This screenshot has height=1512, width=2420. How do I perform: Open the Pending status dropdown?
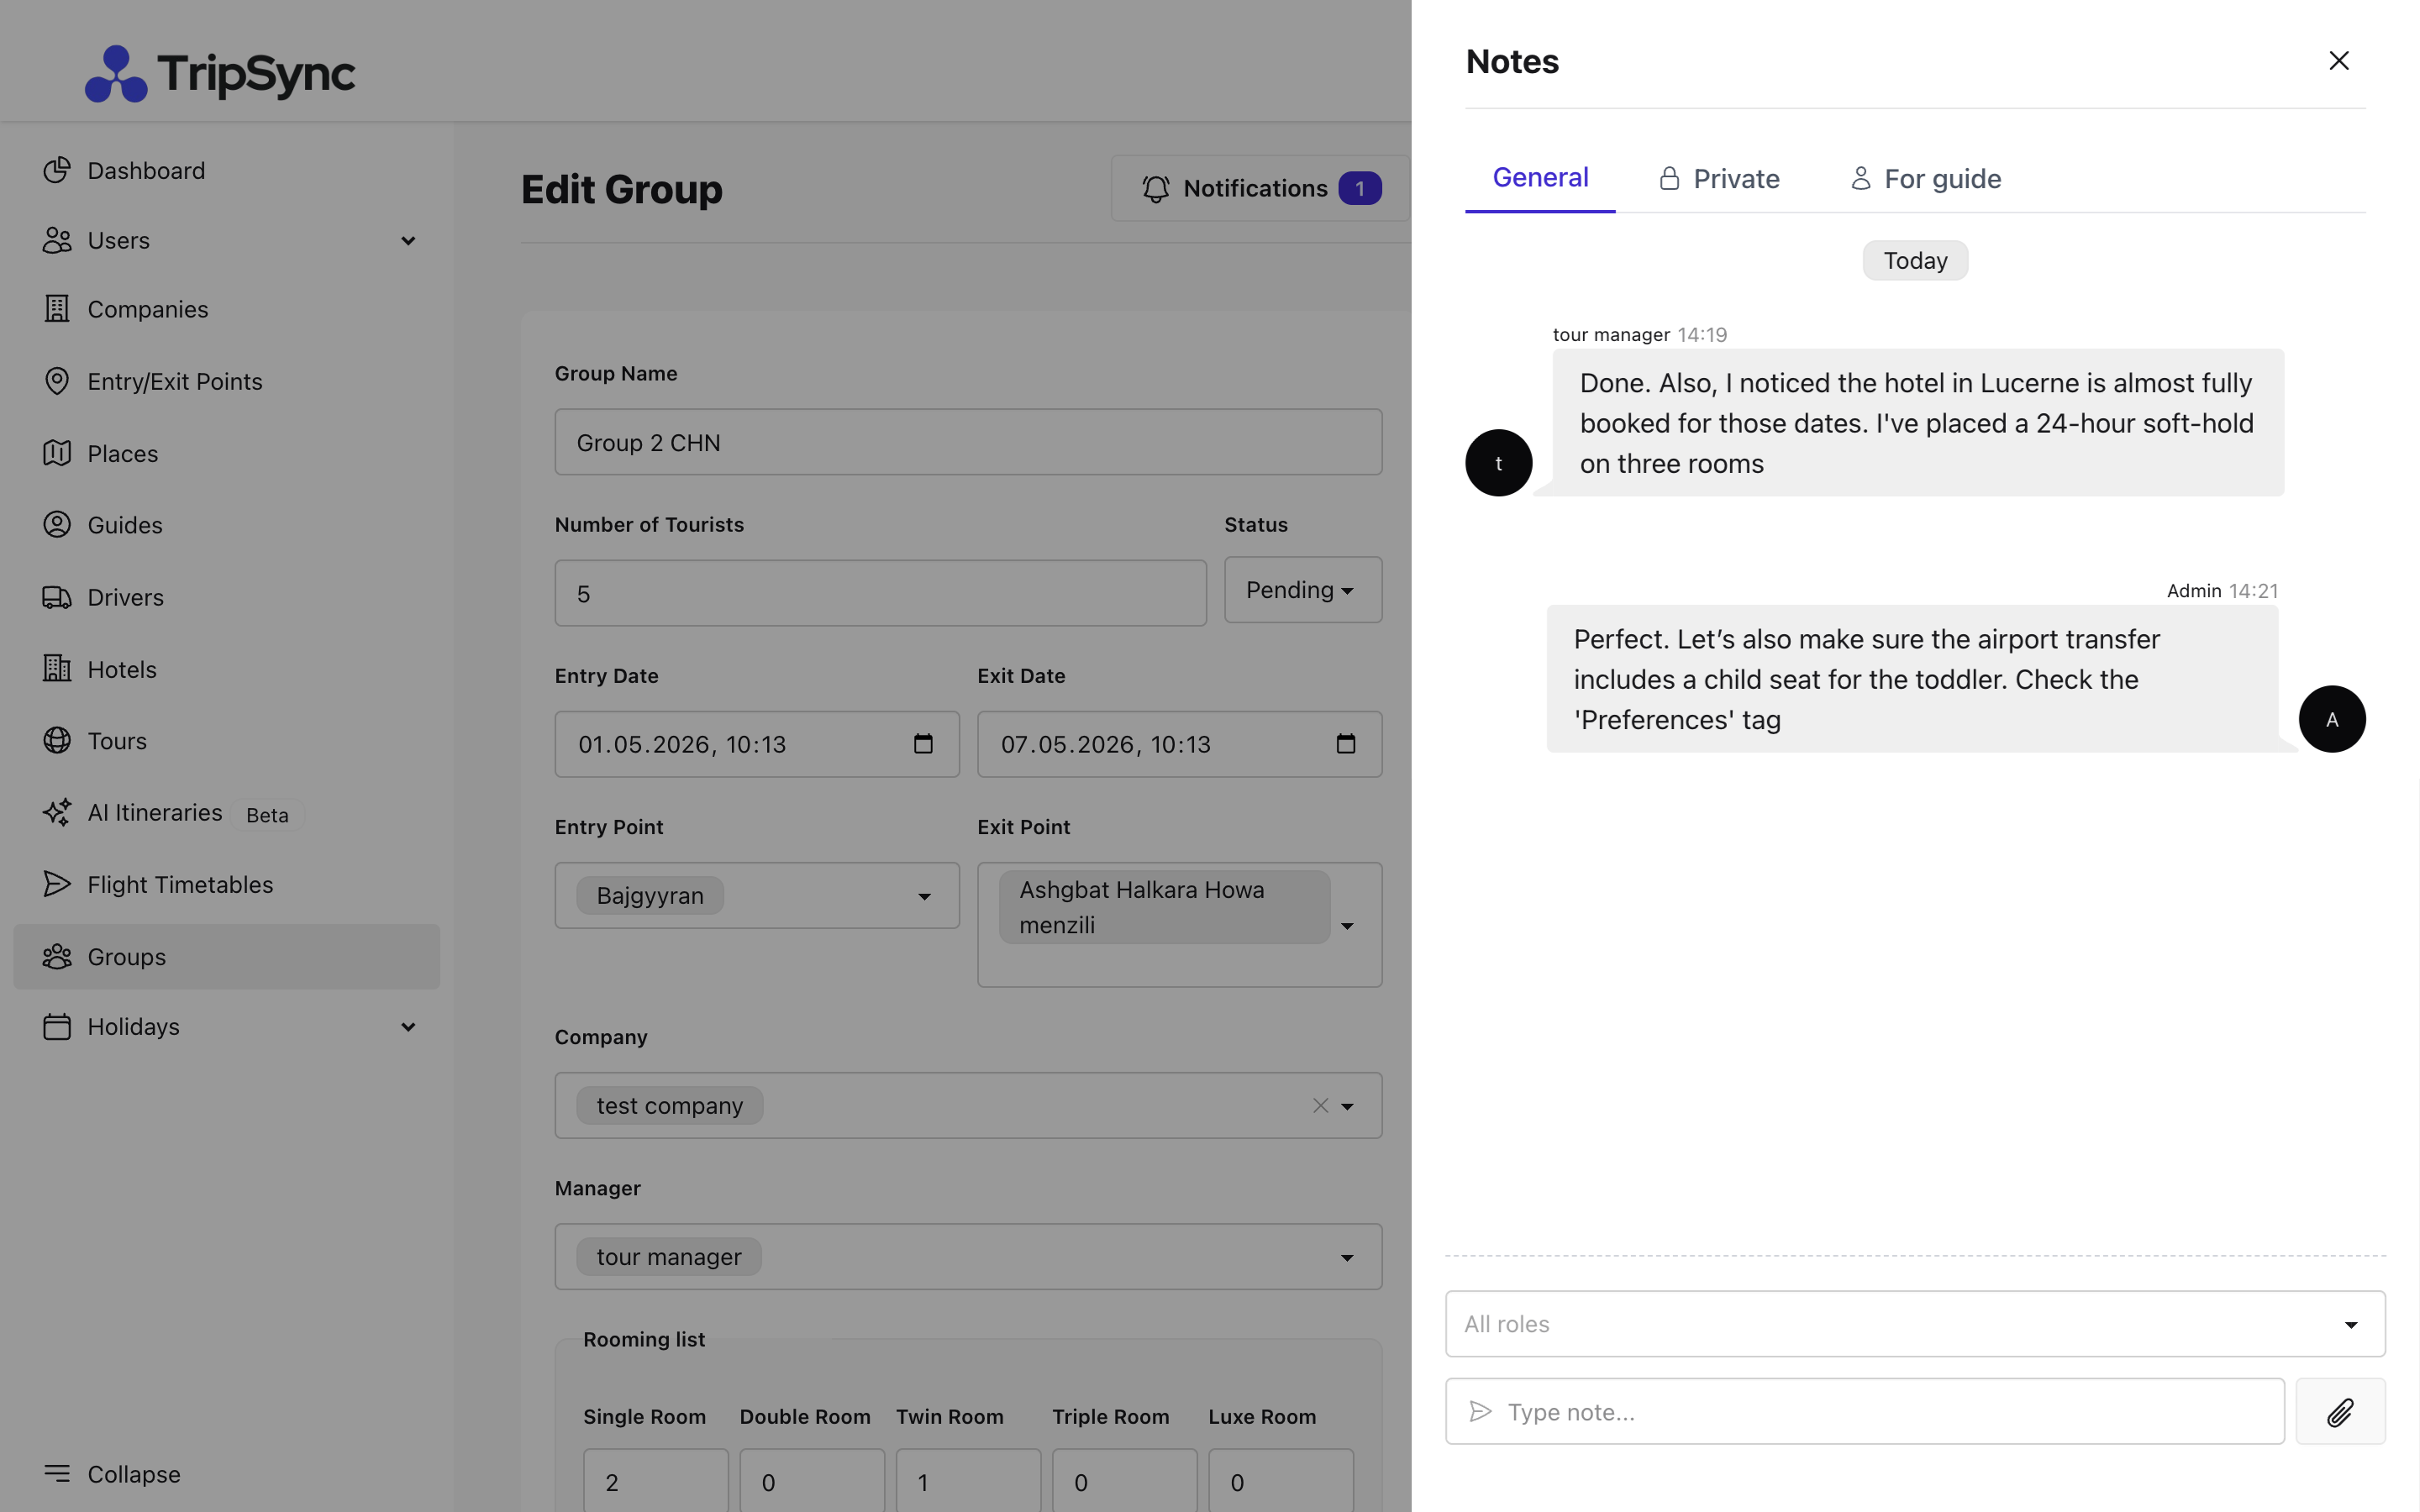(1303, 590)
